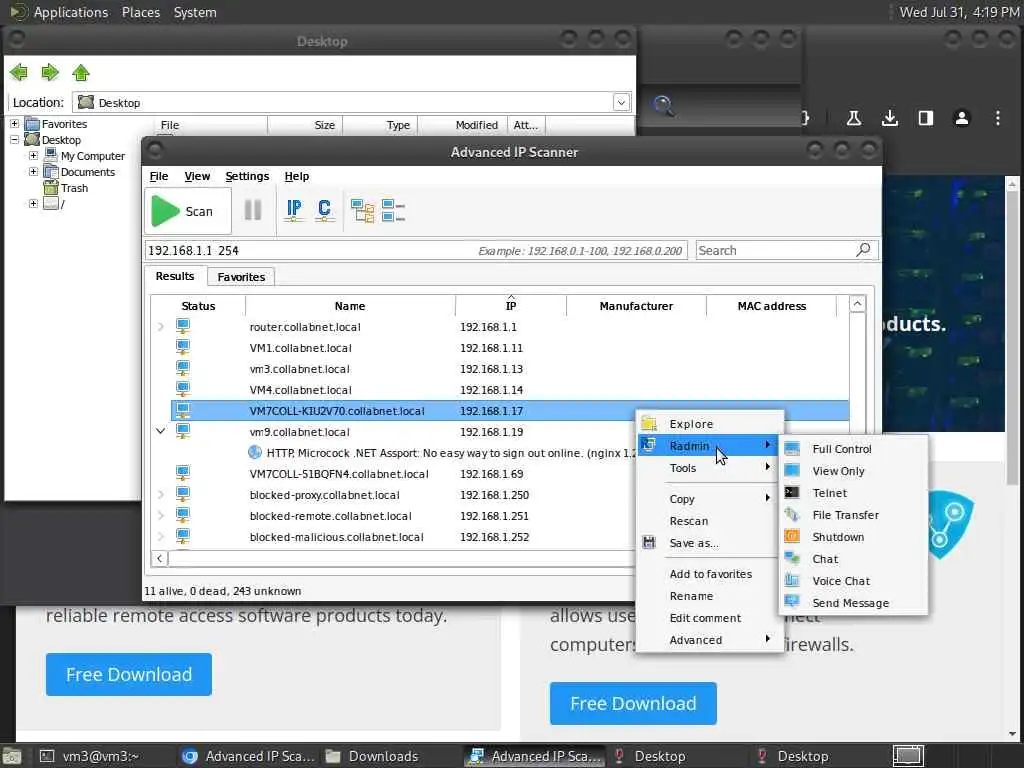Screen dimensions: 1024x768
Task: Click Rename in the context menu
Action: coord(710,596)
